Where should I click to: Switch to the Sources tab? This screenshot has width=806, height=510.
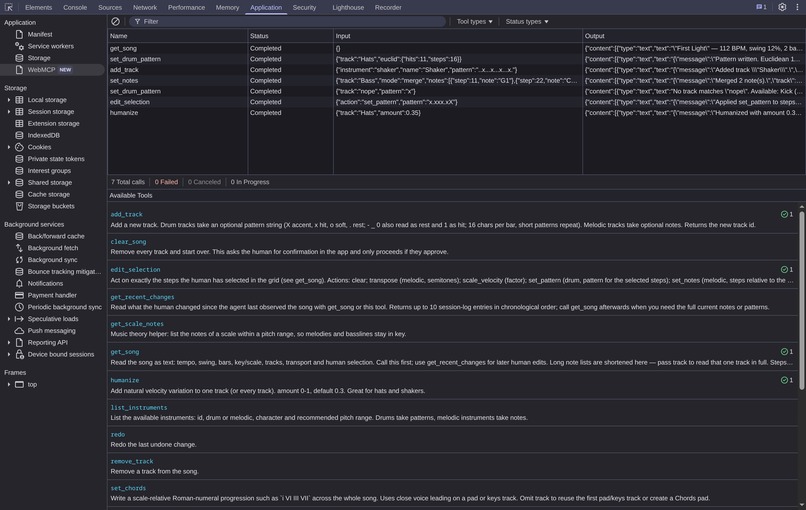click(x=110, y=7)
